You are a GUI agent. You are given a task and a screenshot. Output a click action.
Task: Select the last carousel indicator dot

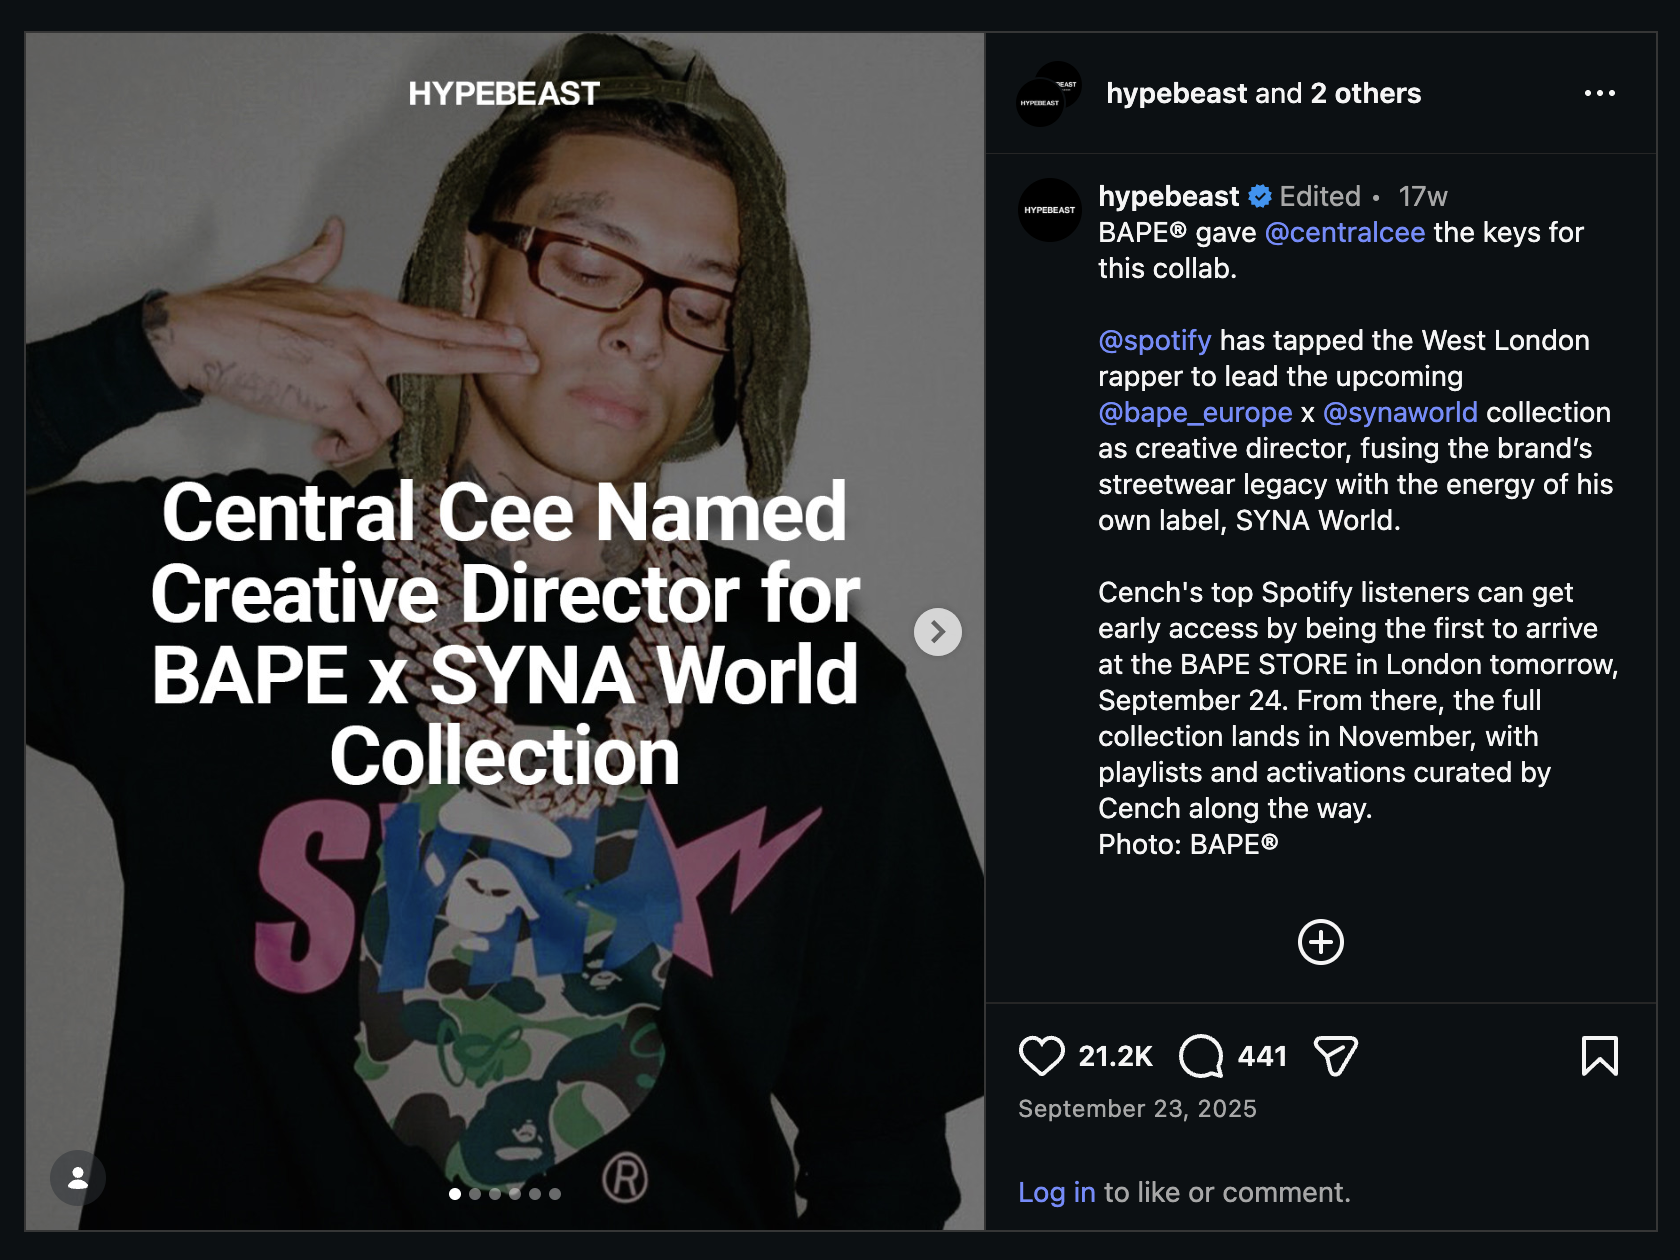click(x=555, y=1194)
